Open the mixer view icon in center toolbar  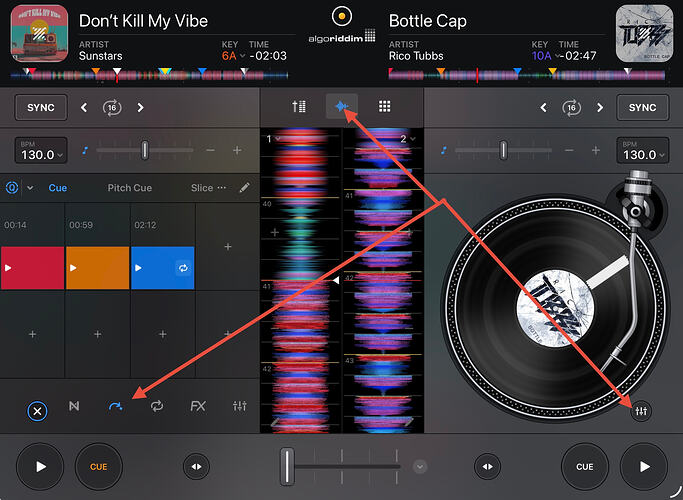[x=299, y=106]
